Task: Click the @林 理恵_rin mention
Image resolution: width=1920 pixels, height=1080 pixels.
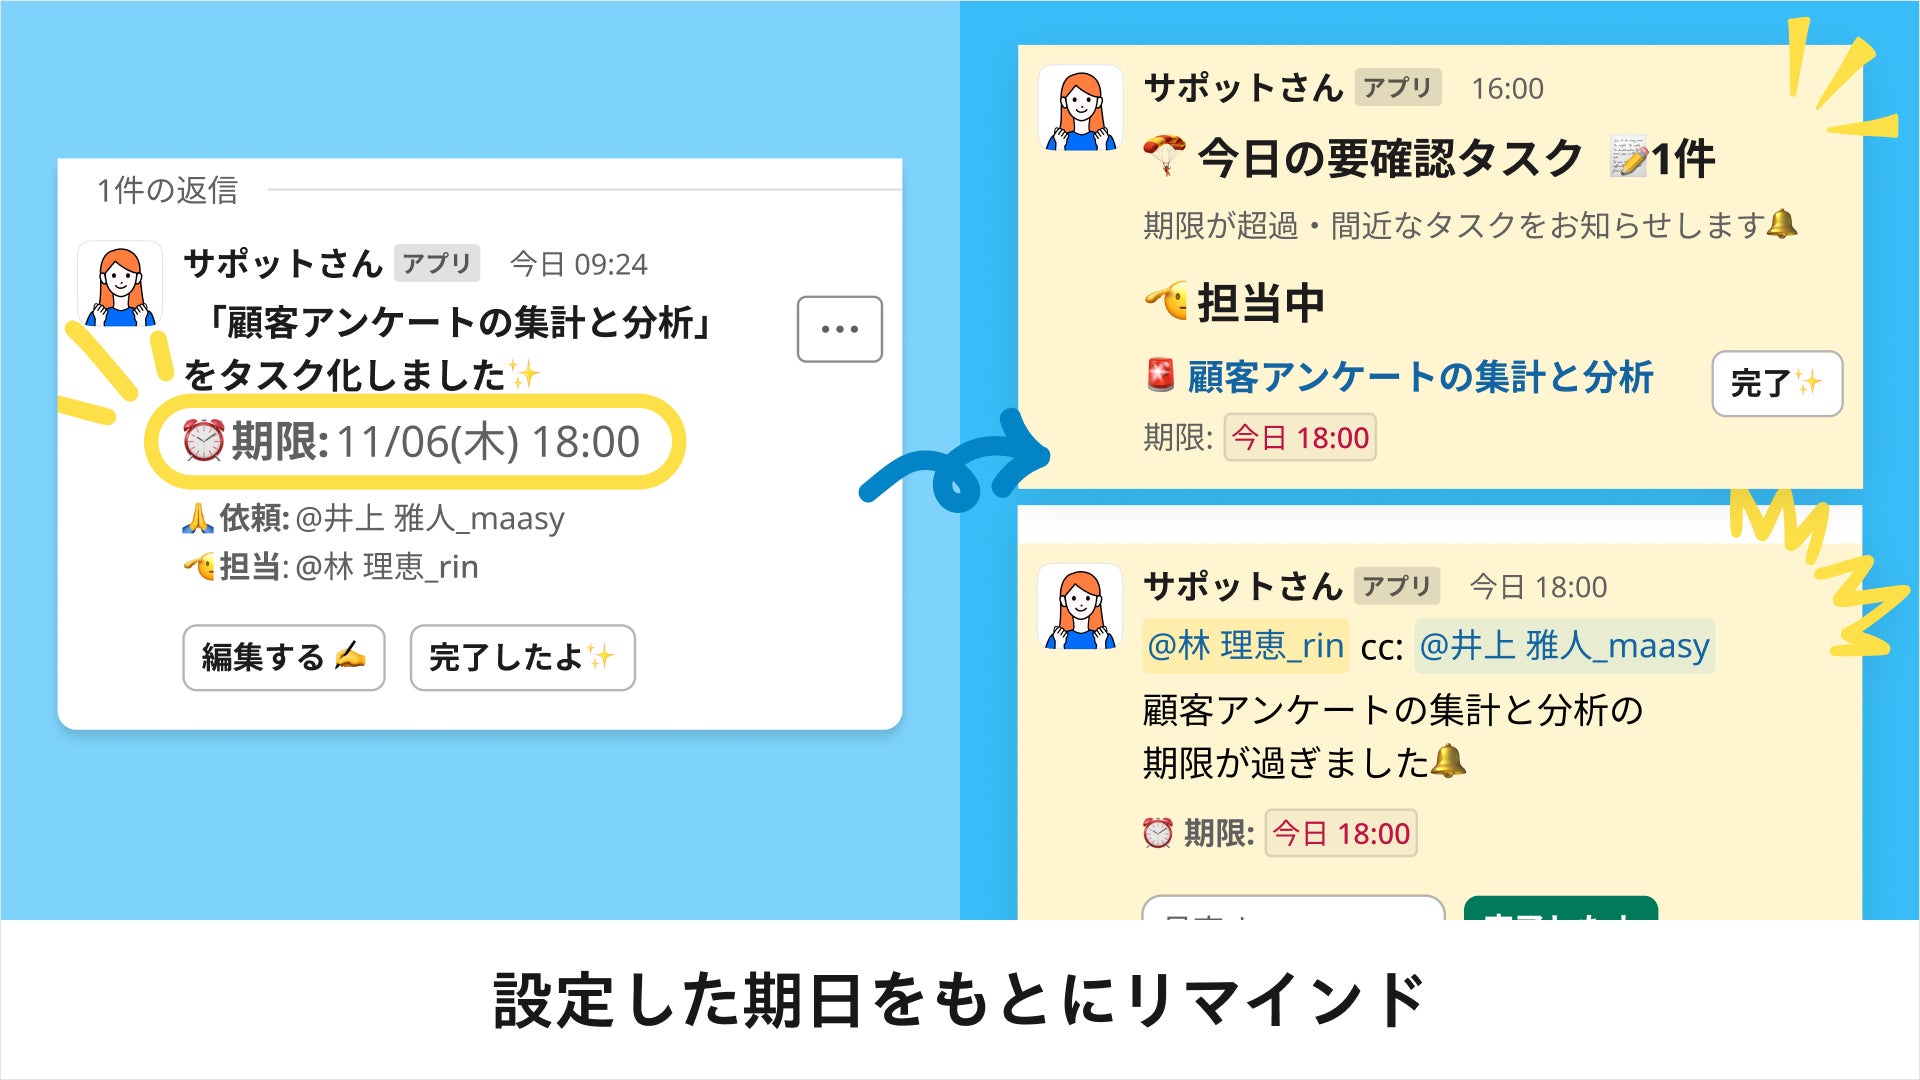Action: [1246, 646]
